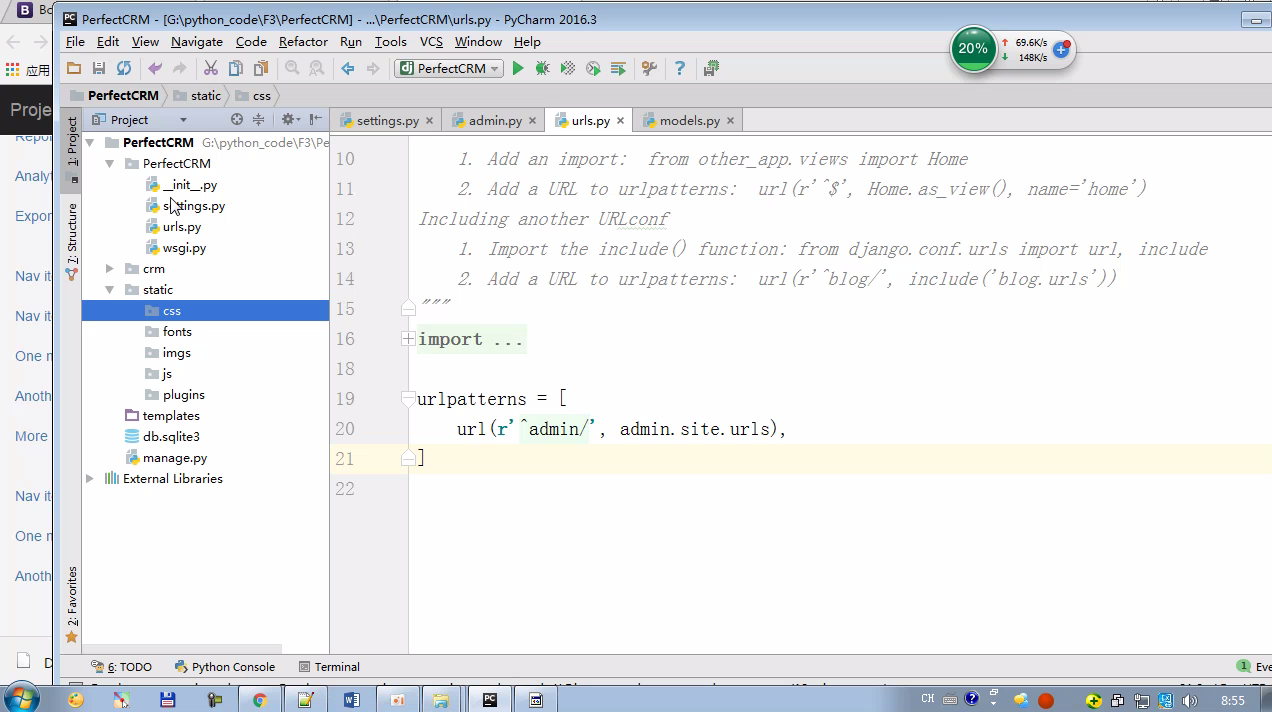Click the Debug bug icon

[x=542, y=68]
